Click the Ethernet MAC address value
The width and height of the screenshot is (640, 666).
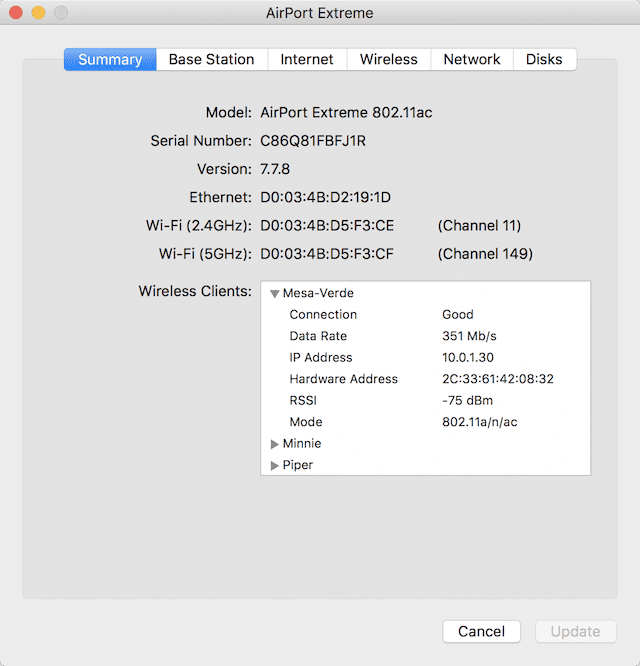point(325,197)
